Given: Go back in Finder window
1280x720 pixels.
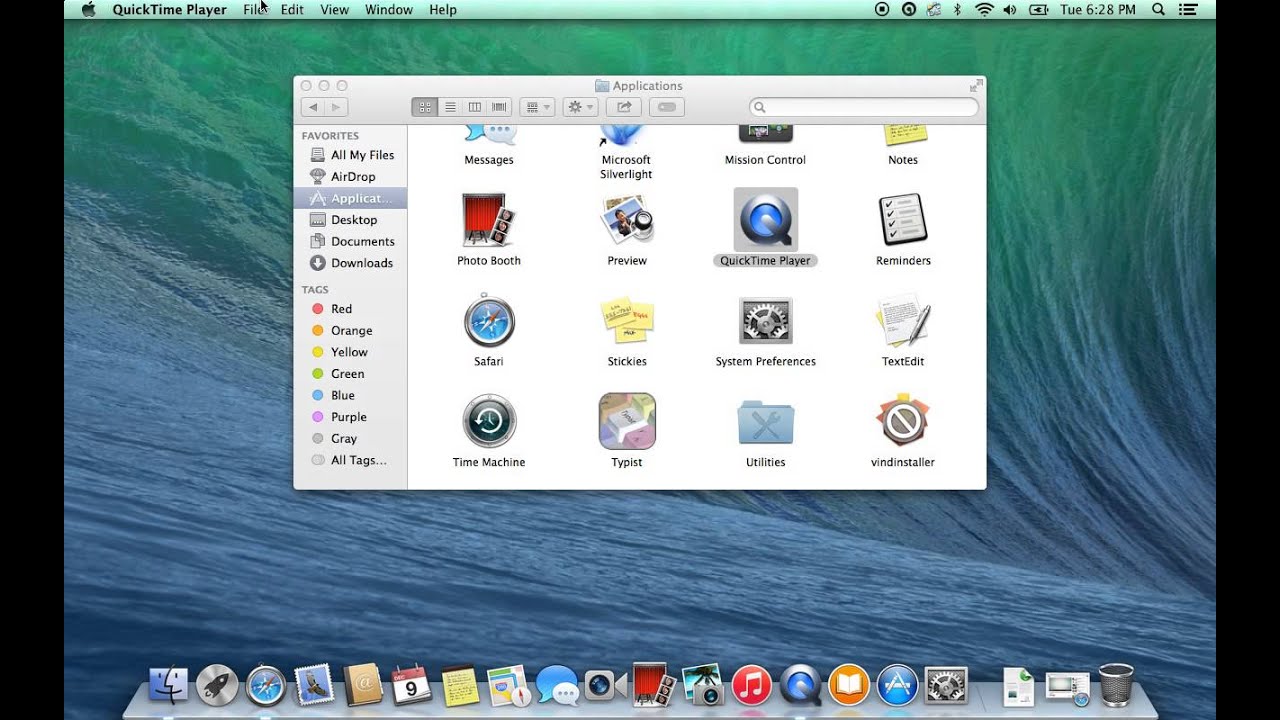Looking at the screenshot, I should (313, 107).
